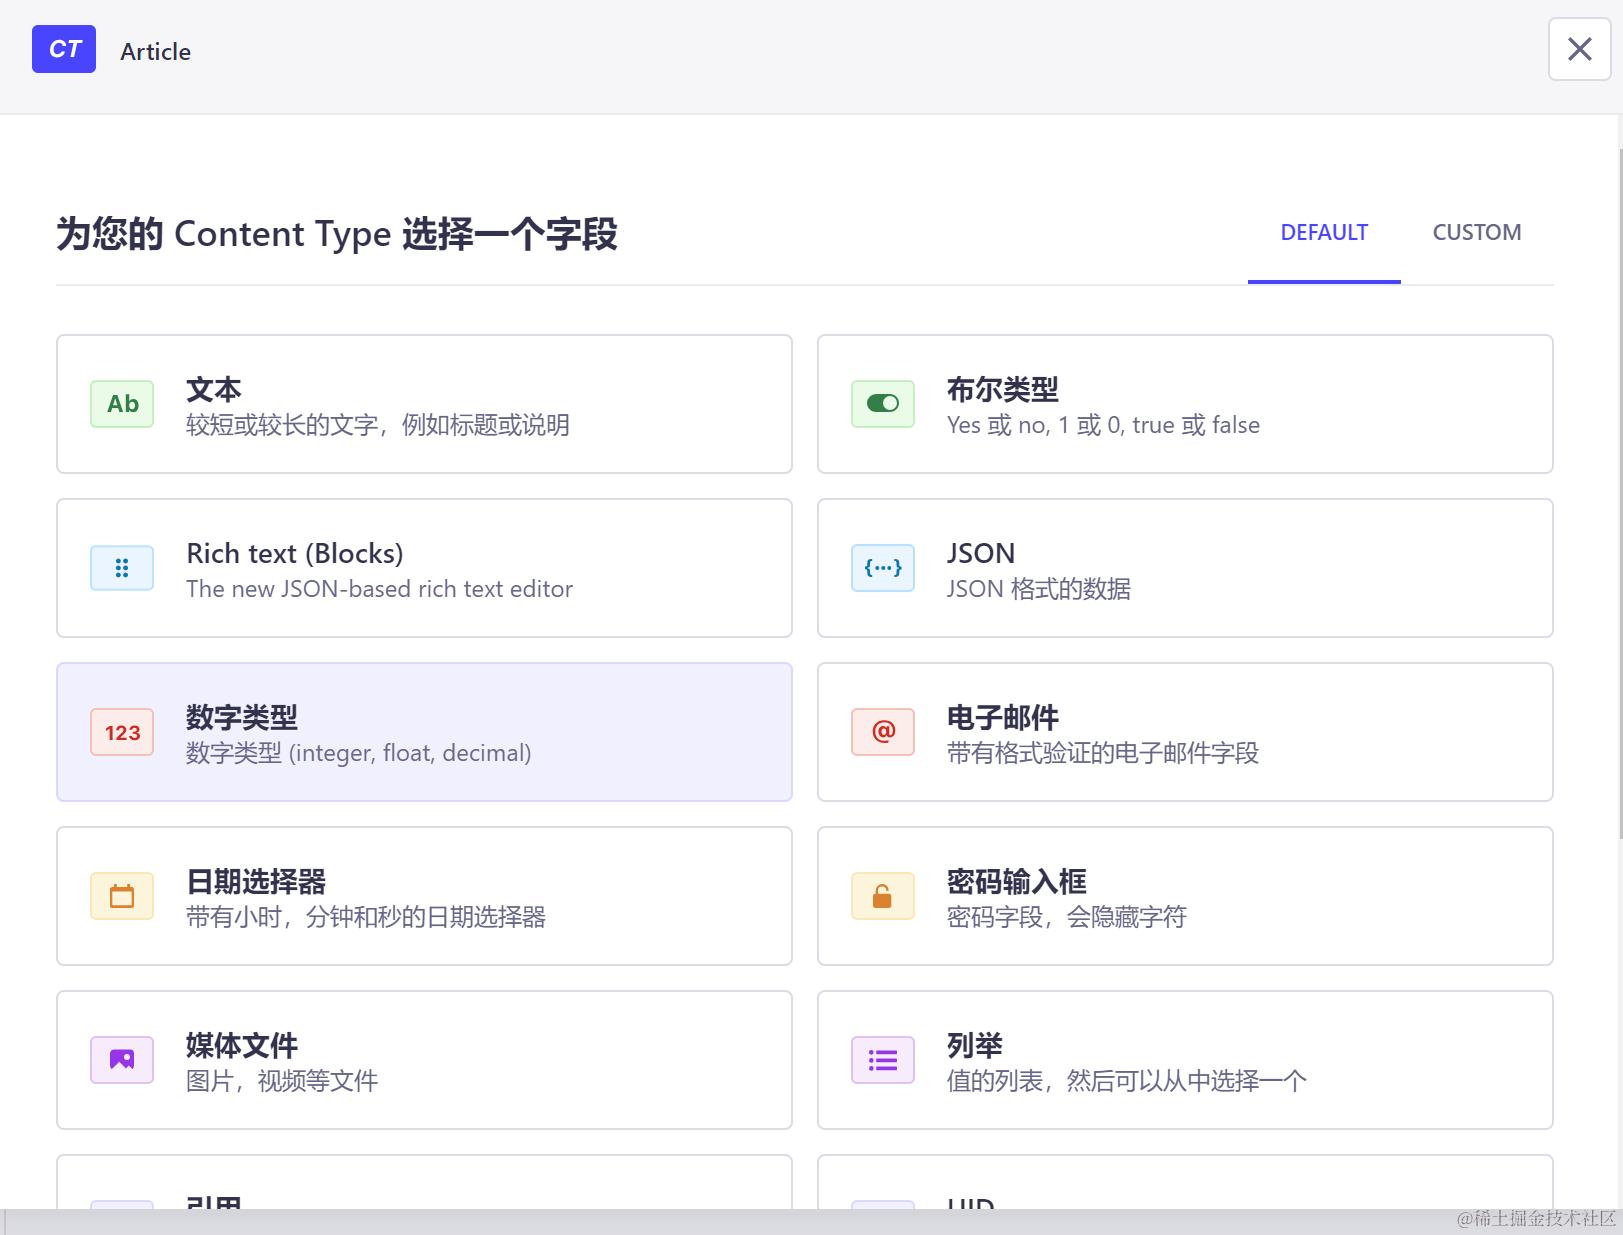Viewport: 1623px width, 1235px height.
Task: Click the text The new JSON-based rich text editor
Action: (x=379, y=589)
